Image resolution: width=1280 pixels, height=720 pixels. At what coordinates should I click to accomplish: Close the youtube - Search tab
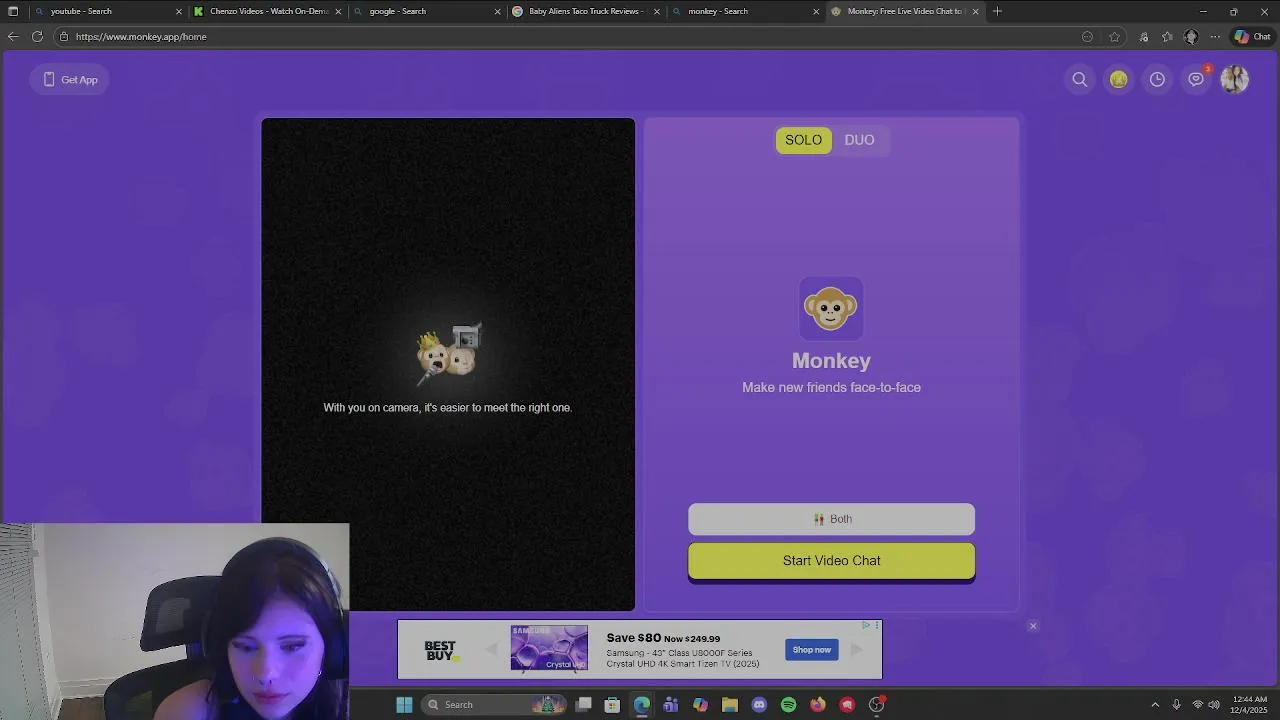click(x=179, y=12)
